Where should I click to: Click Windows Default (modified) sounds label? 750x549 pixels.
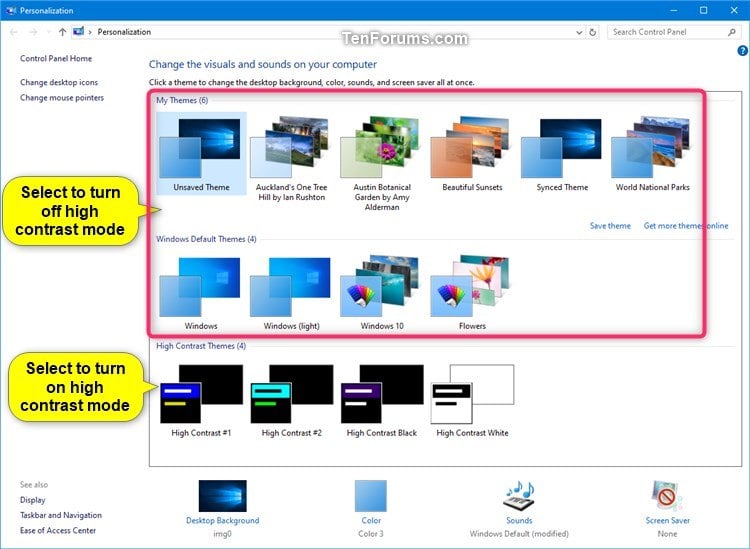point(519,534)
